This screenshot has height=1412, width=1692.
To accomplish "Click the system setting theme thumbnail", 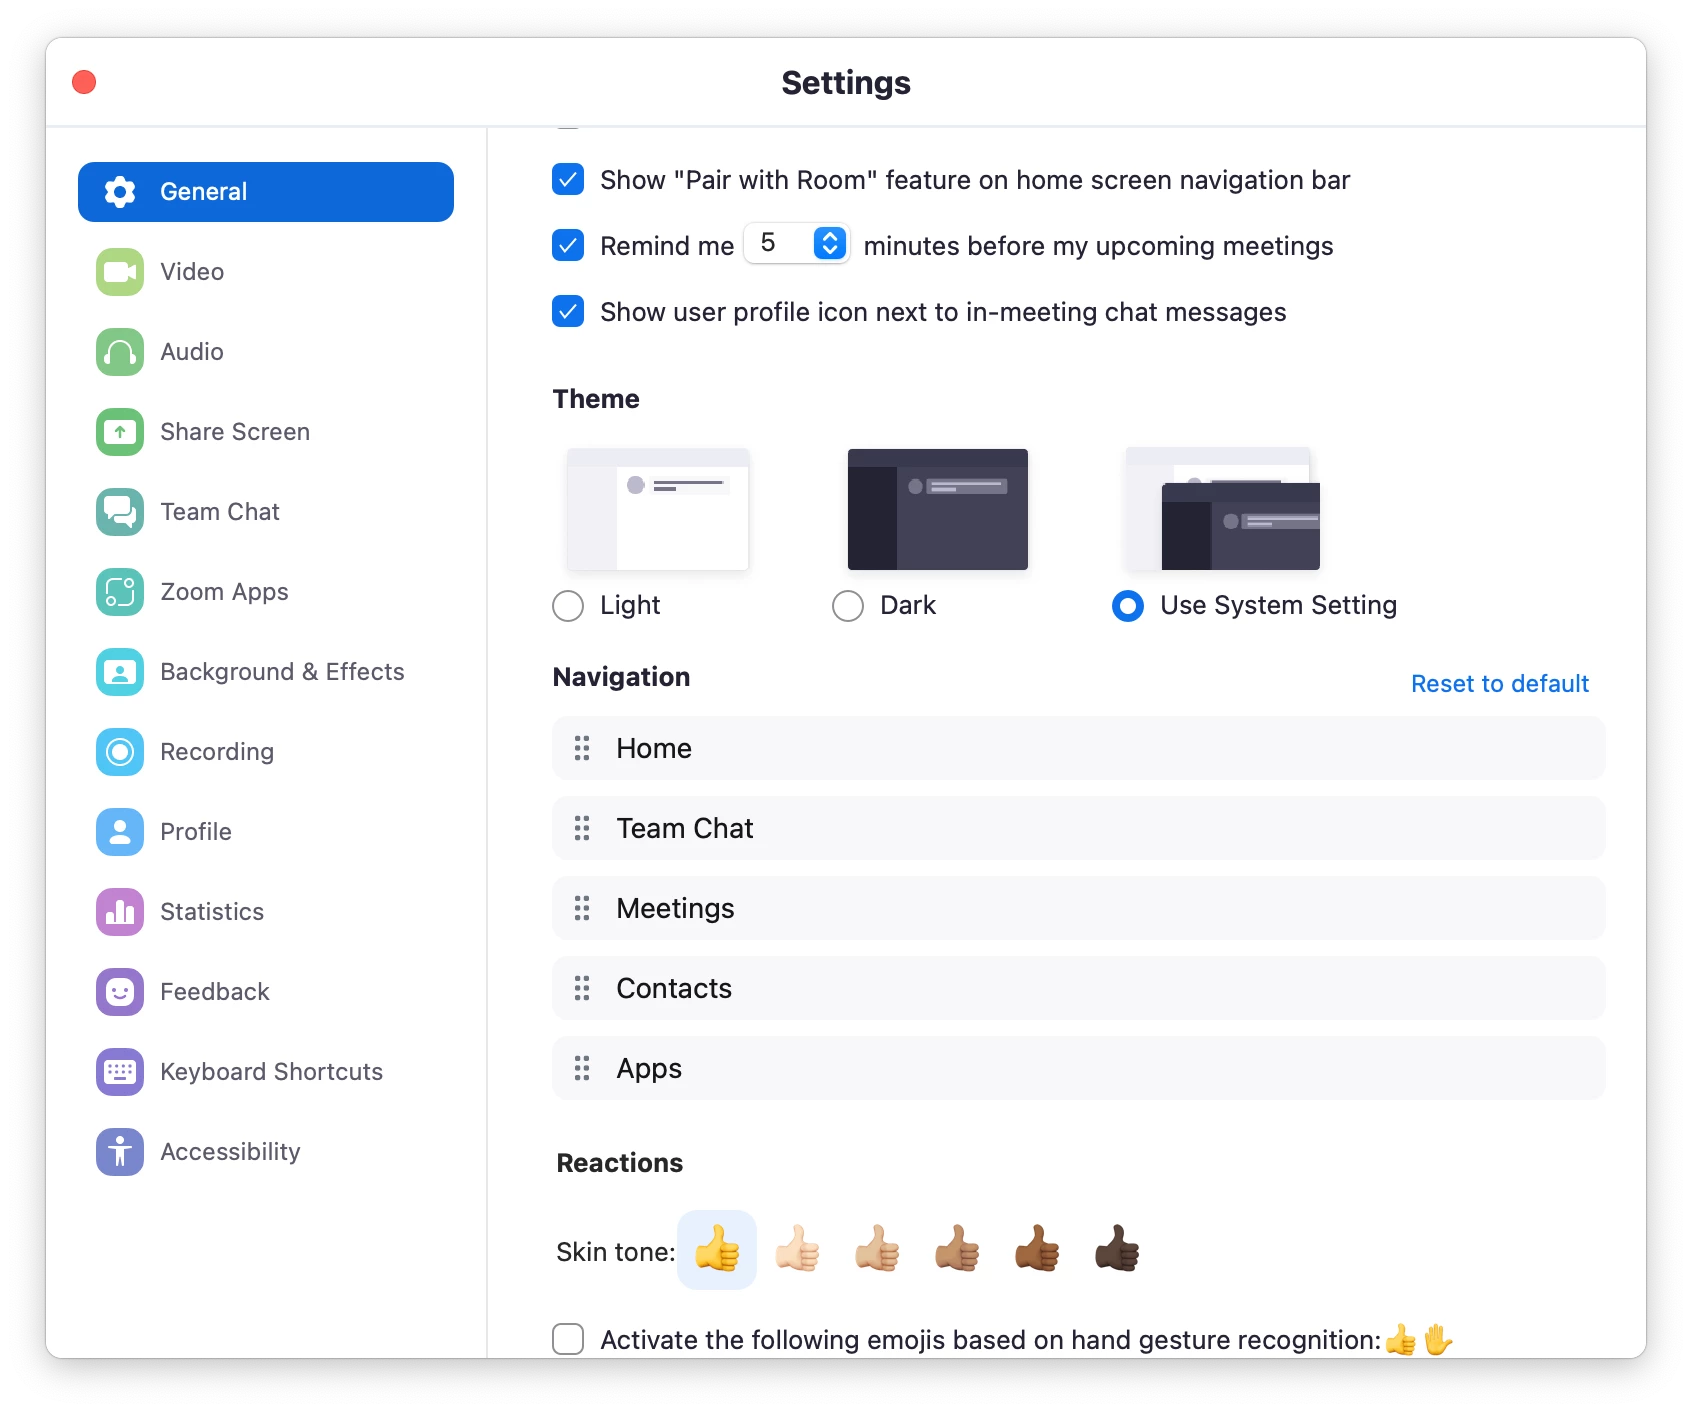I will point(1222,509).
